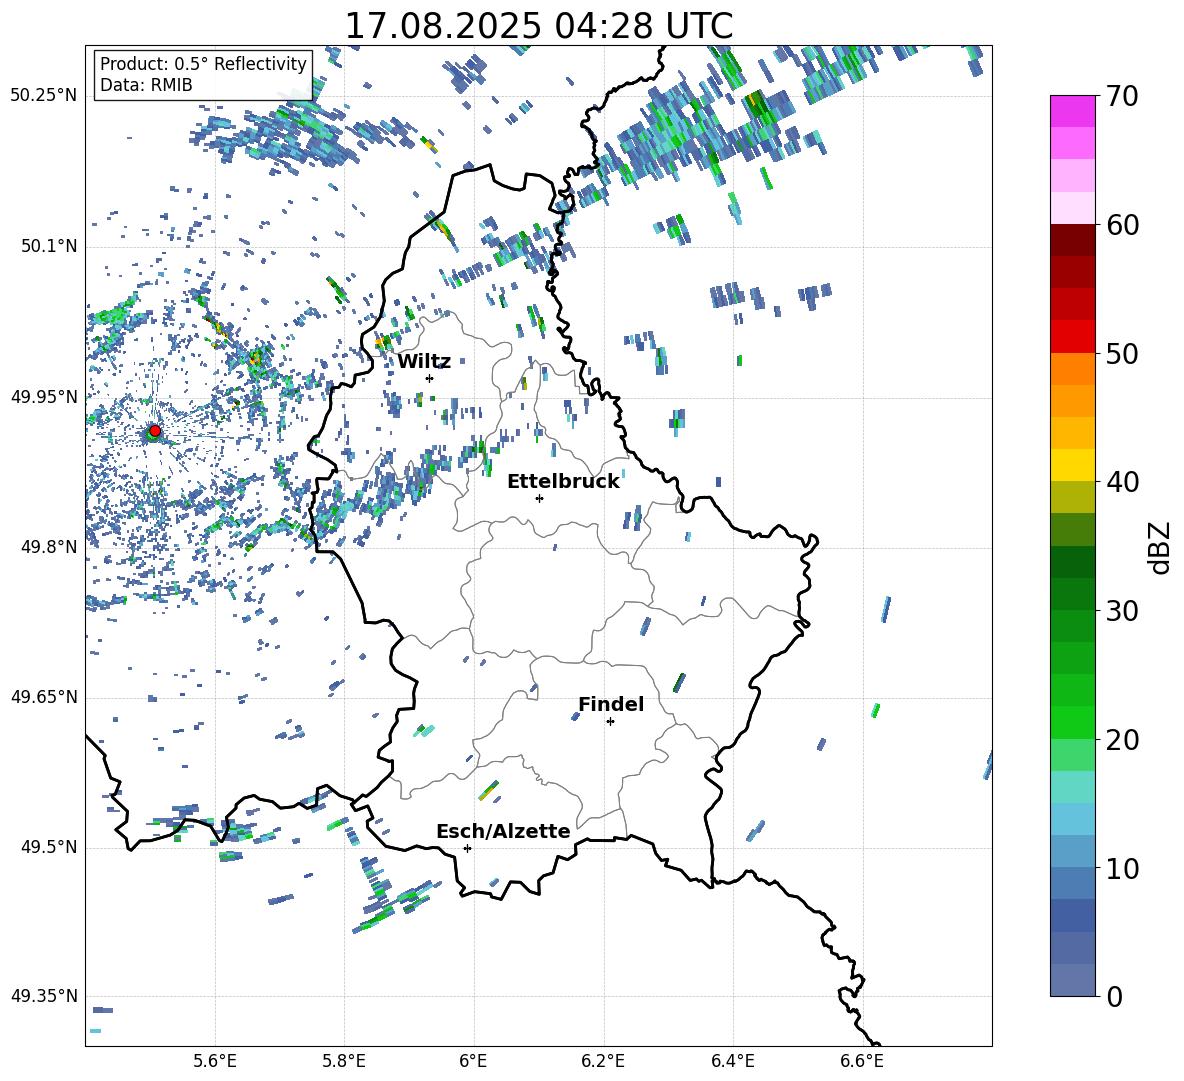Pick the yellow swatch just above 40 dBZ
The height and width of the screenshot is (1081, 1184).
coord(1072,465)
